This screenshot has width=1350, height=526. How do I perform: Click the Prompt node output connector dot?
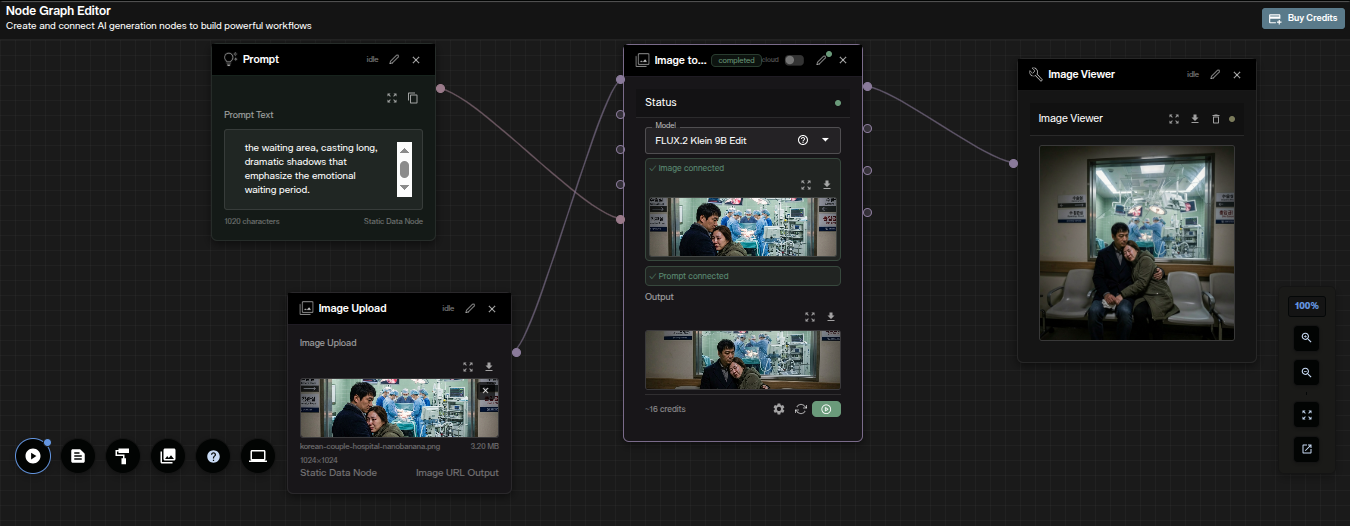(440, 90)
